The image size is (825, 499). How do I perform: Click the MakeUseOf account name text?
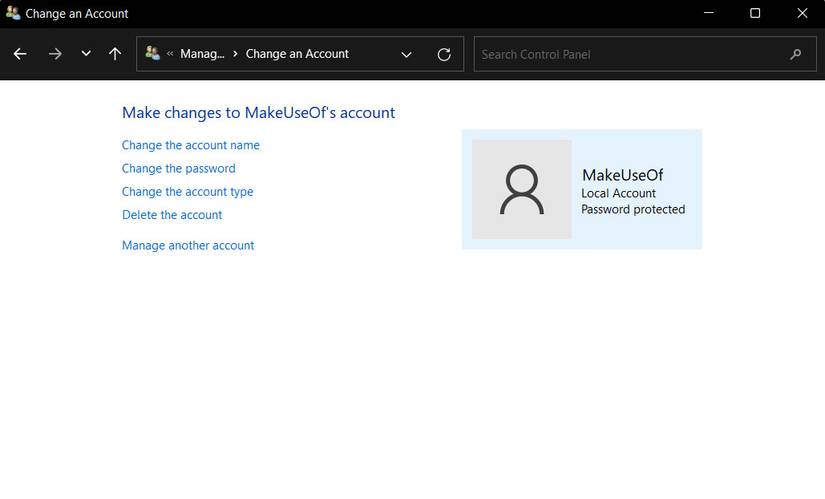(622, 175)
